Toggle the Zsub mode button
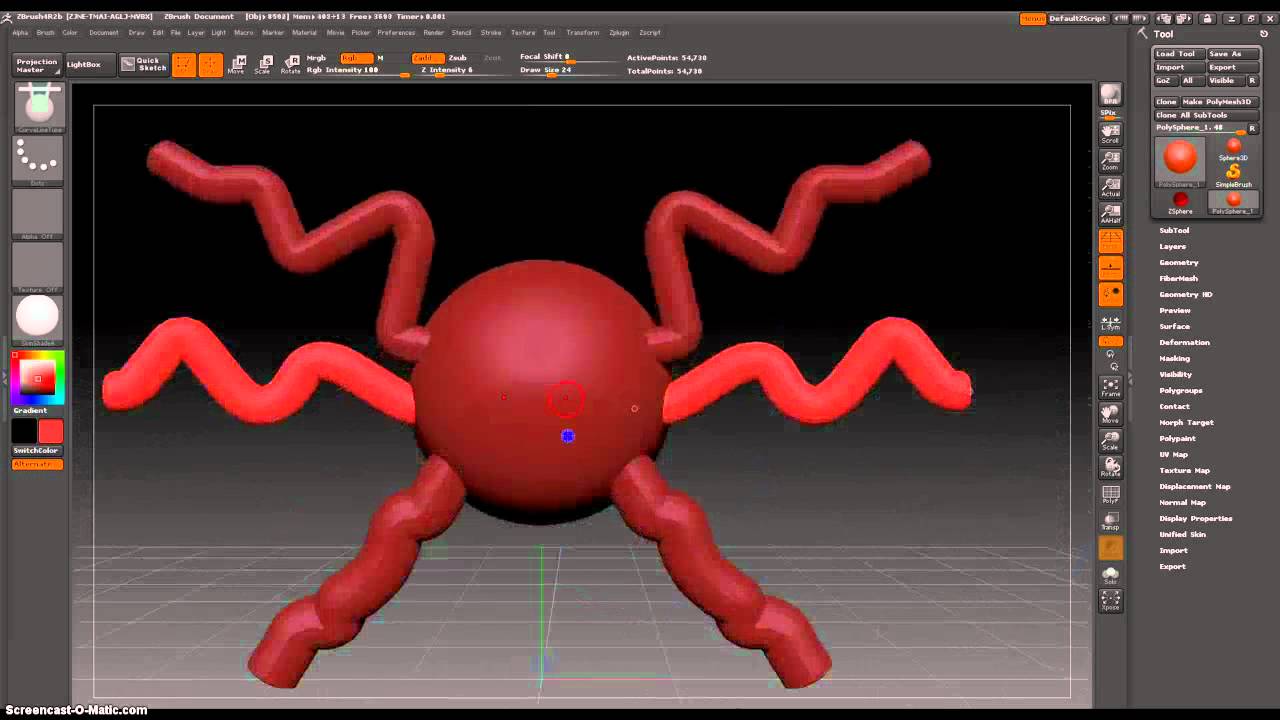Screen dimensions: 1280x720 (457, 58)
